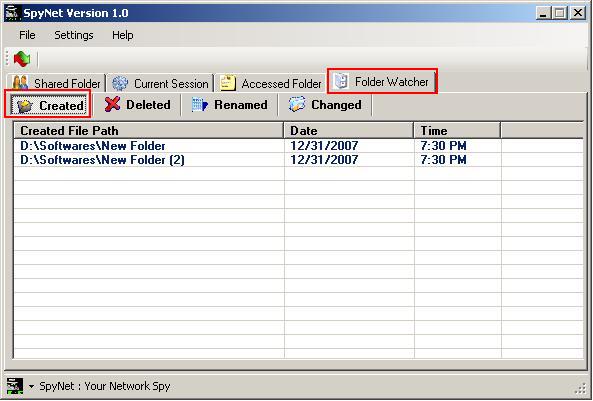The image size is (593, 401).
Task: Click the red-green refresh toolbar icon
Action: point(22,59)
